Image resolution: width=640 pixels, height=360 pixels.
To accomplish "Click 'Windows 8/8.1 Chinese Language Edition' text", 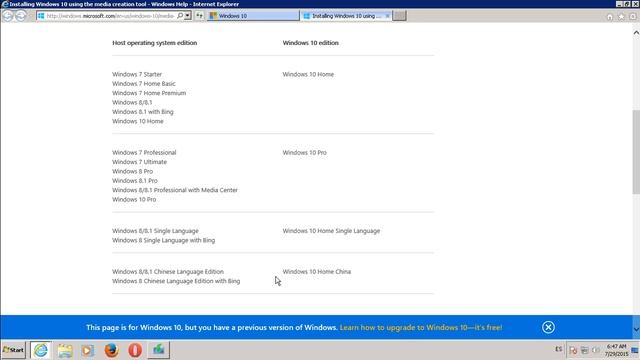I will [168, 272].
